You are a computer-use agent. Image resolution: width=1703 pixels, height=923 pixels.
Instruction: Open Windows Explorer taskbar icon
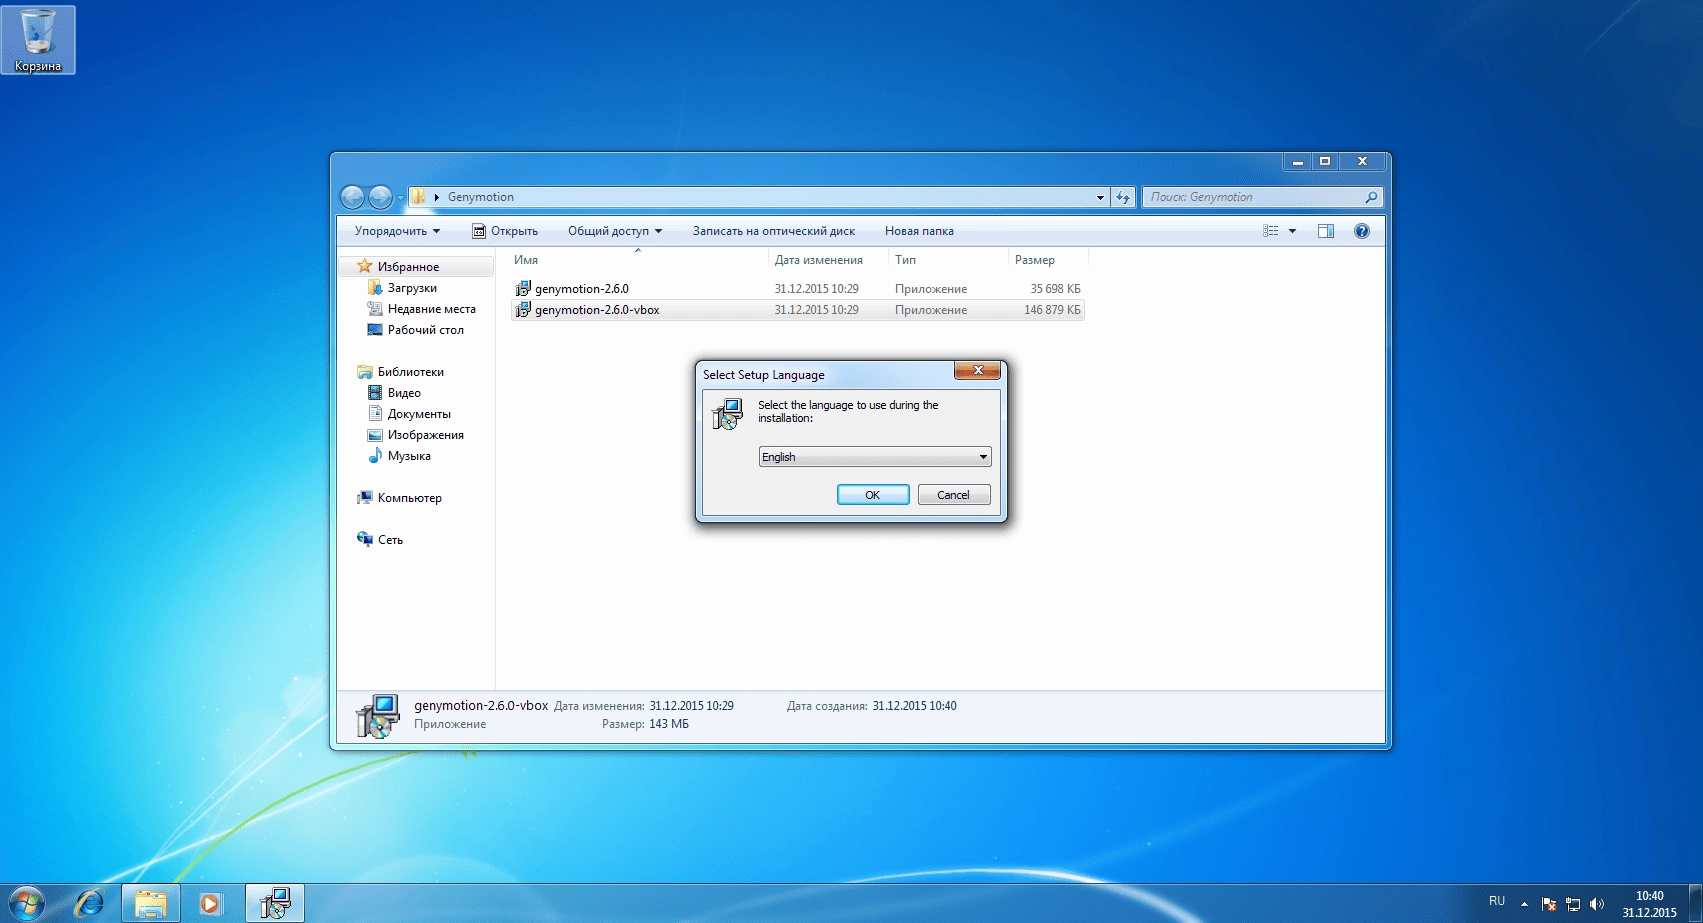[x=151, y=904]
